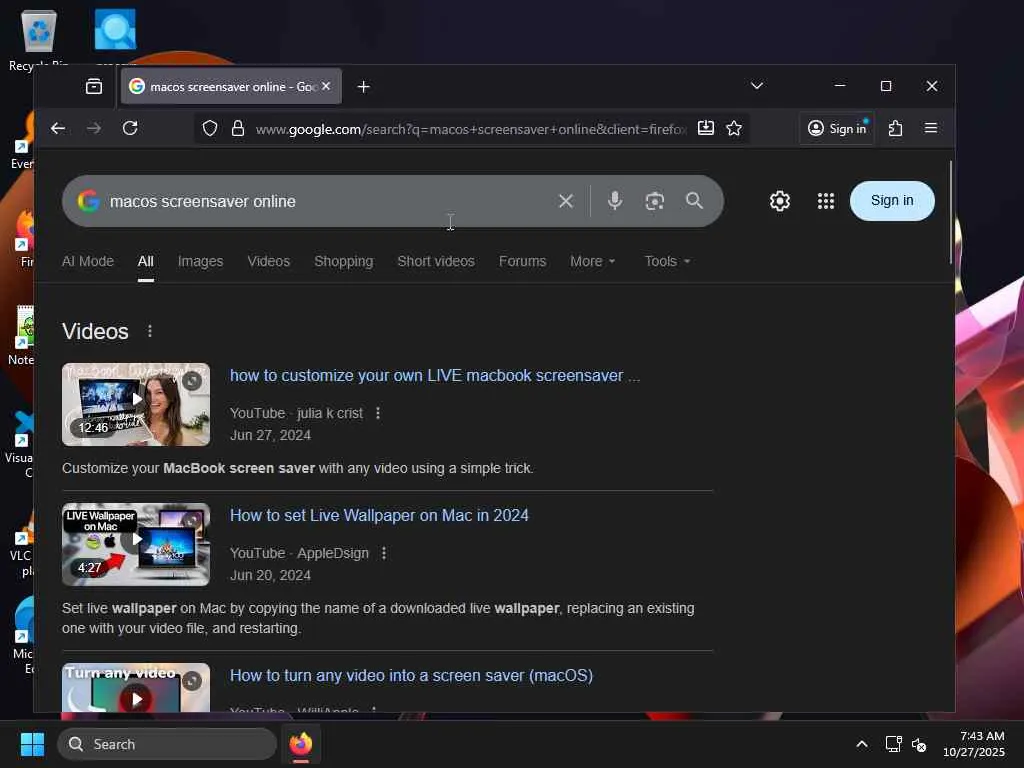1024x768 pixels.
Task: Play the Turn any video thumbnail
Action: tap(136, 688)
